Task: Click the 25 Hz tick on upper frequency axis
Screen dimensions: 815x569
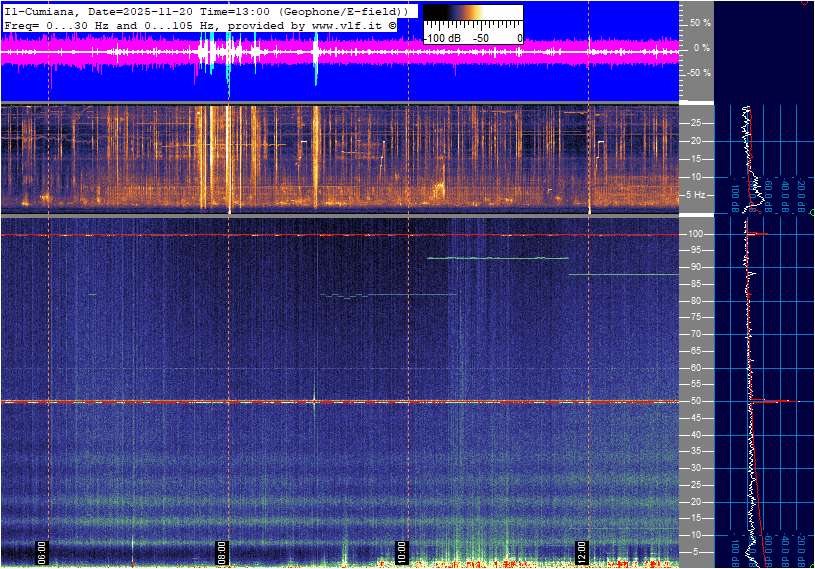Action: click(x=696, y=123)
